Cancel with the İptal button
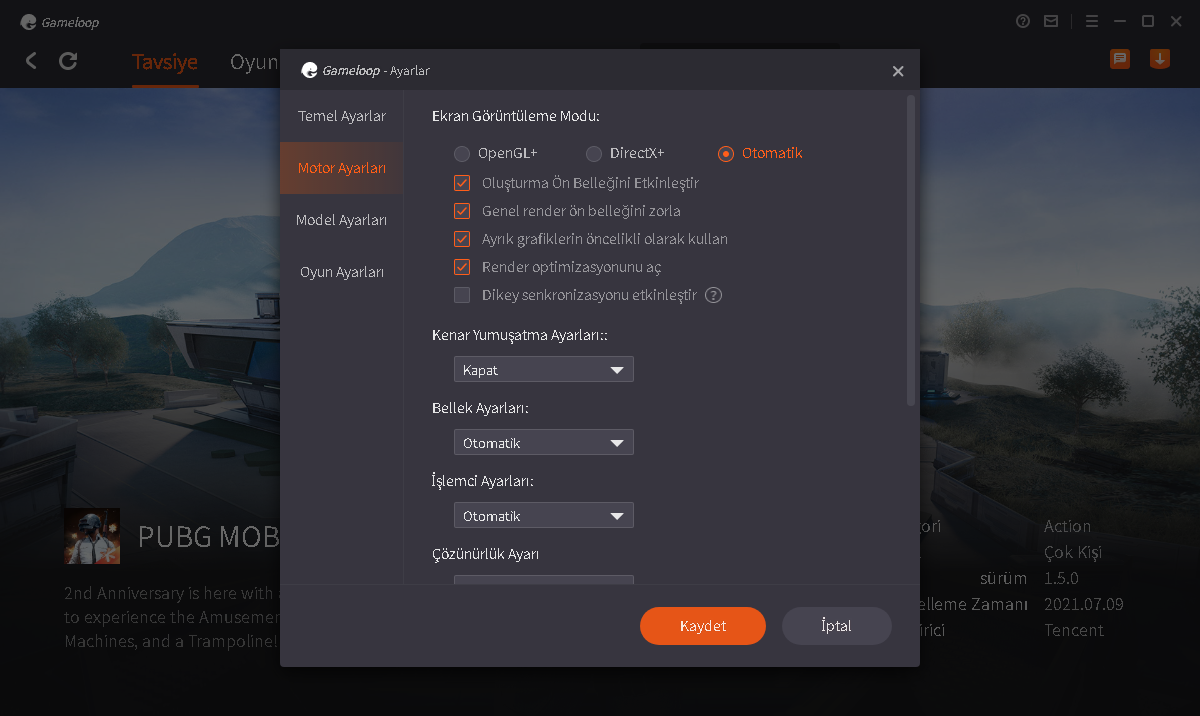 coord(836,626)
